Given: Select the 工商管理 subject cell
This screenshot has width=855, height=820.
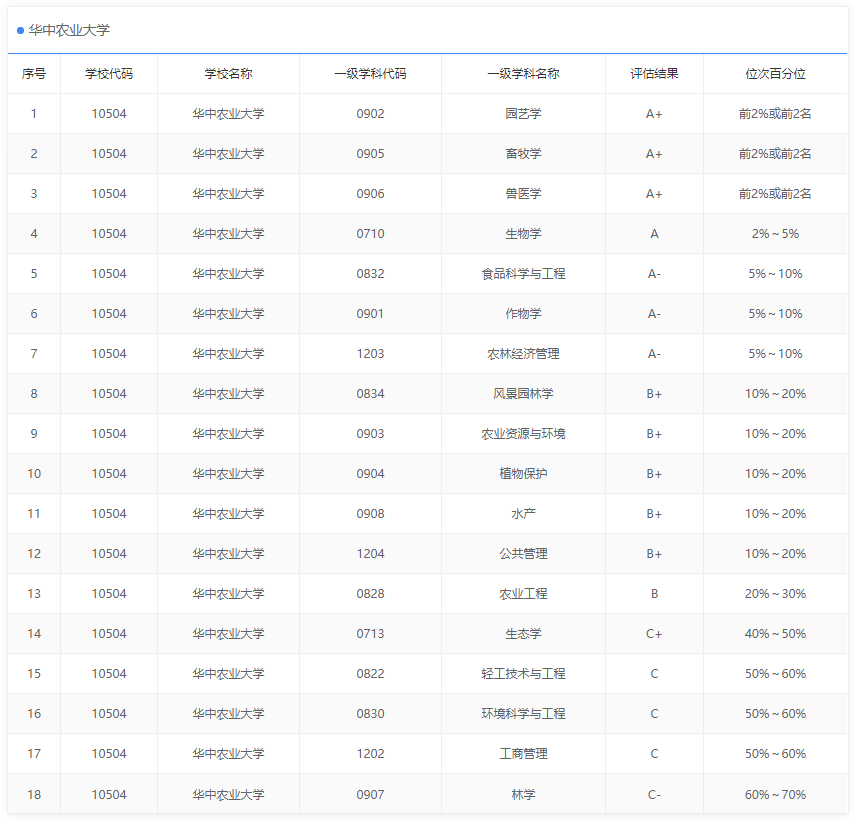Looking at the screenshot, I should [523, 753].
